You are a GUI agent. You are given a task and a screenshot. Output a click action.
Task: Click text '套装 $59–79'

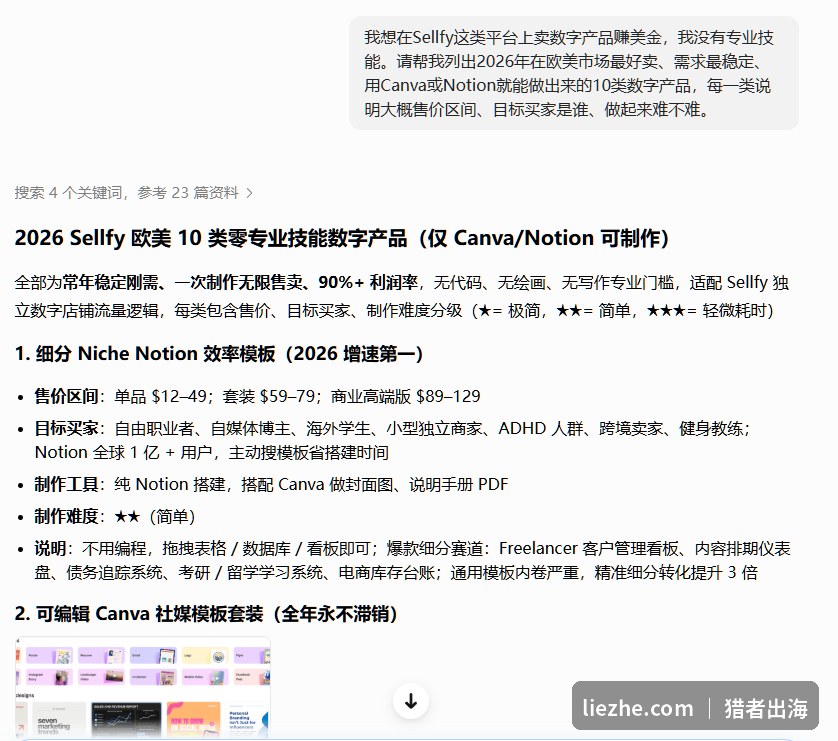[x=269, y=396]
